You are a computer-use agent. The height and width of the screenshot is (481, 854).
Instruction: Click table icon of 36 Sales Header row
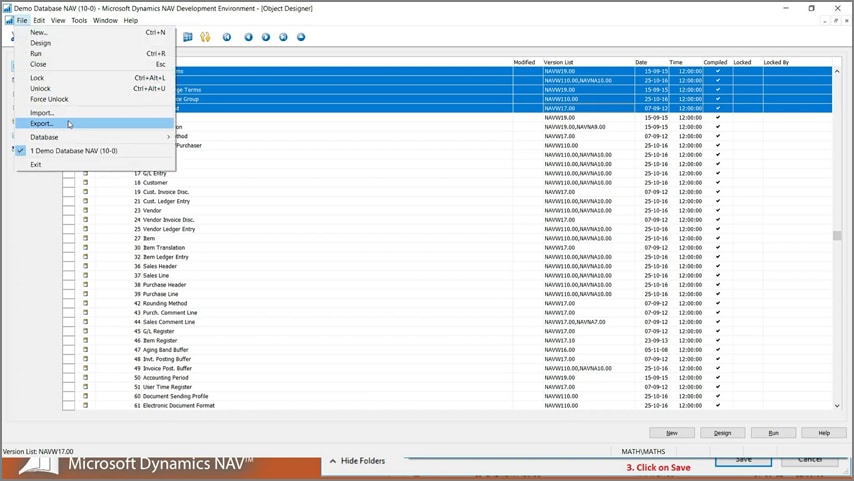86,266
